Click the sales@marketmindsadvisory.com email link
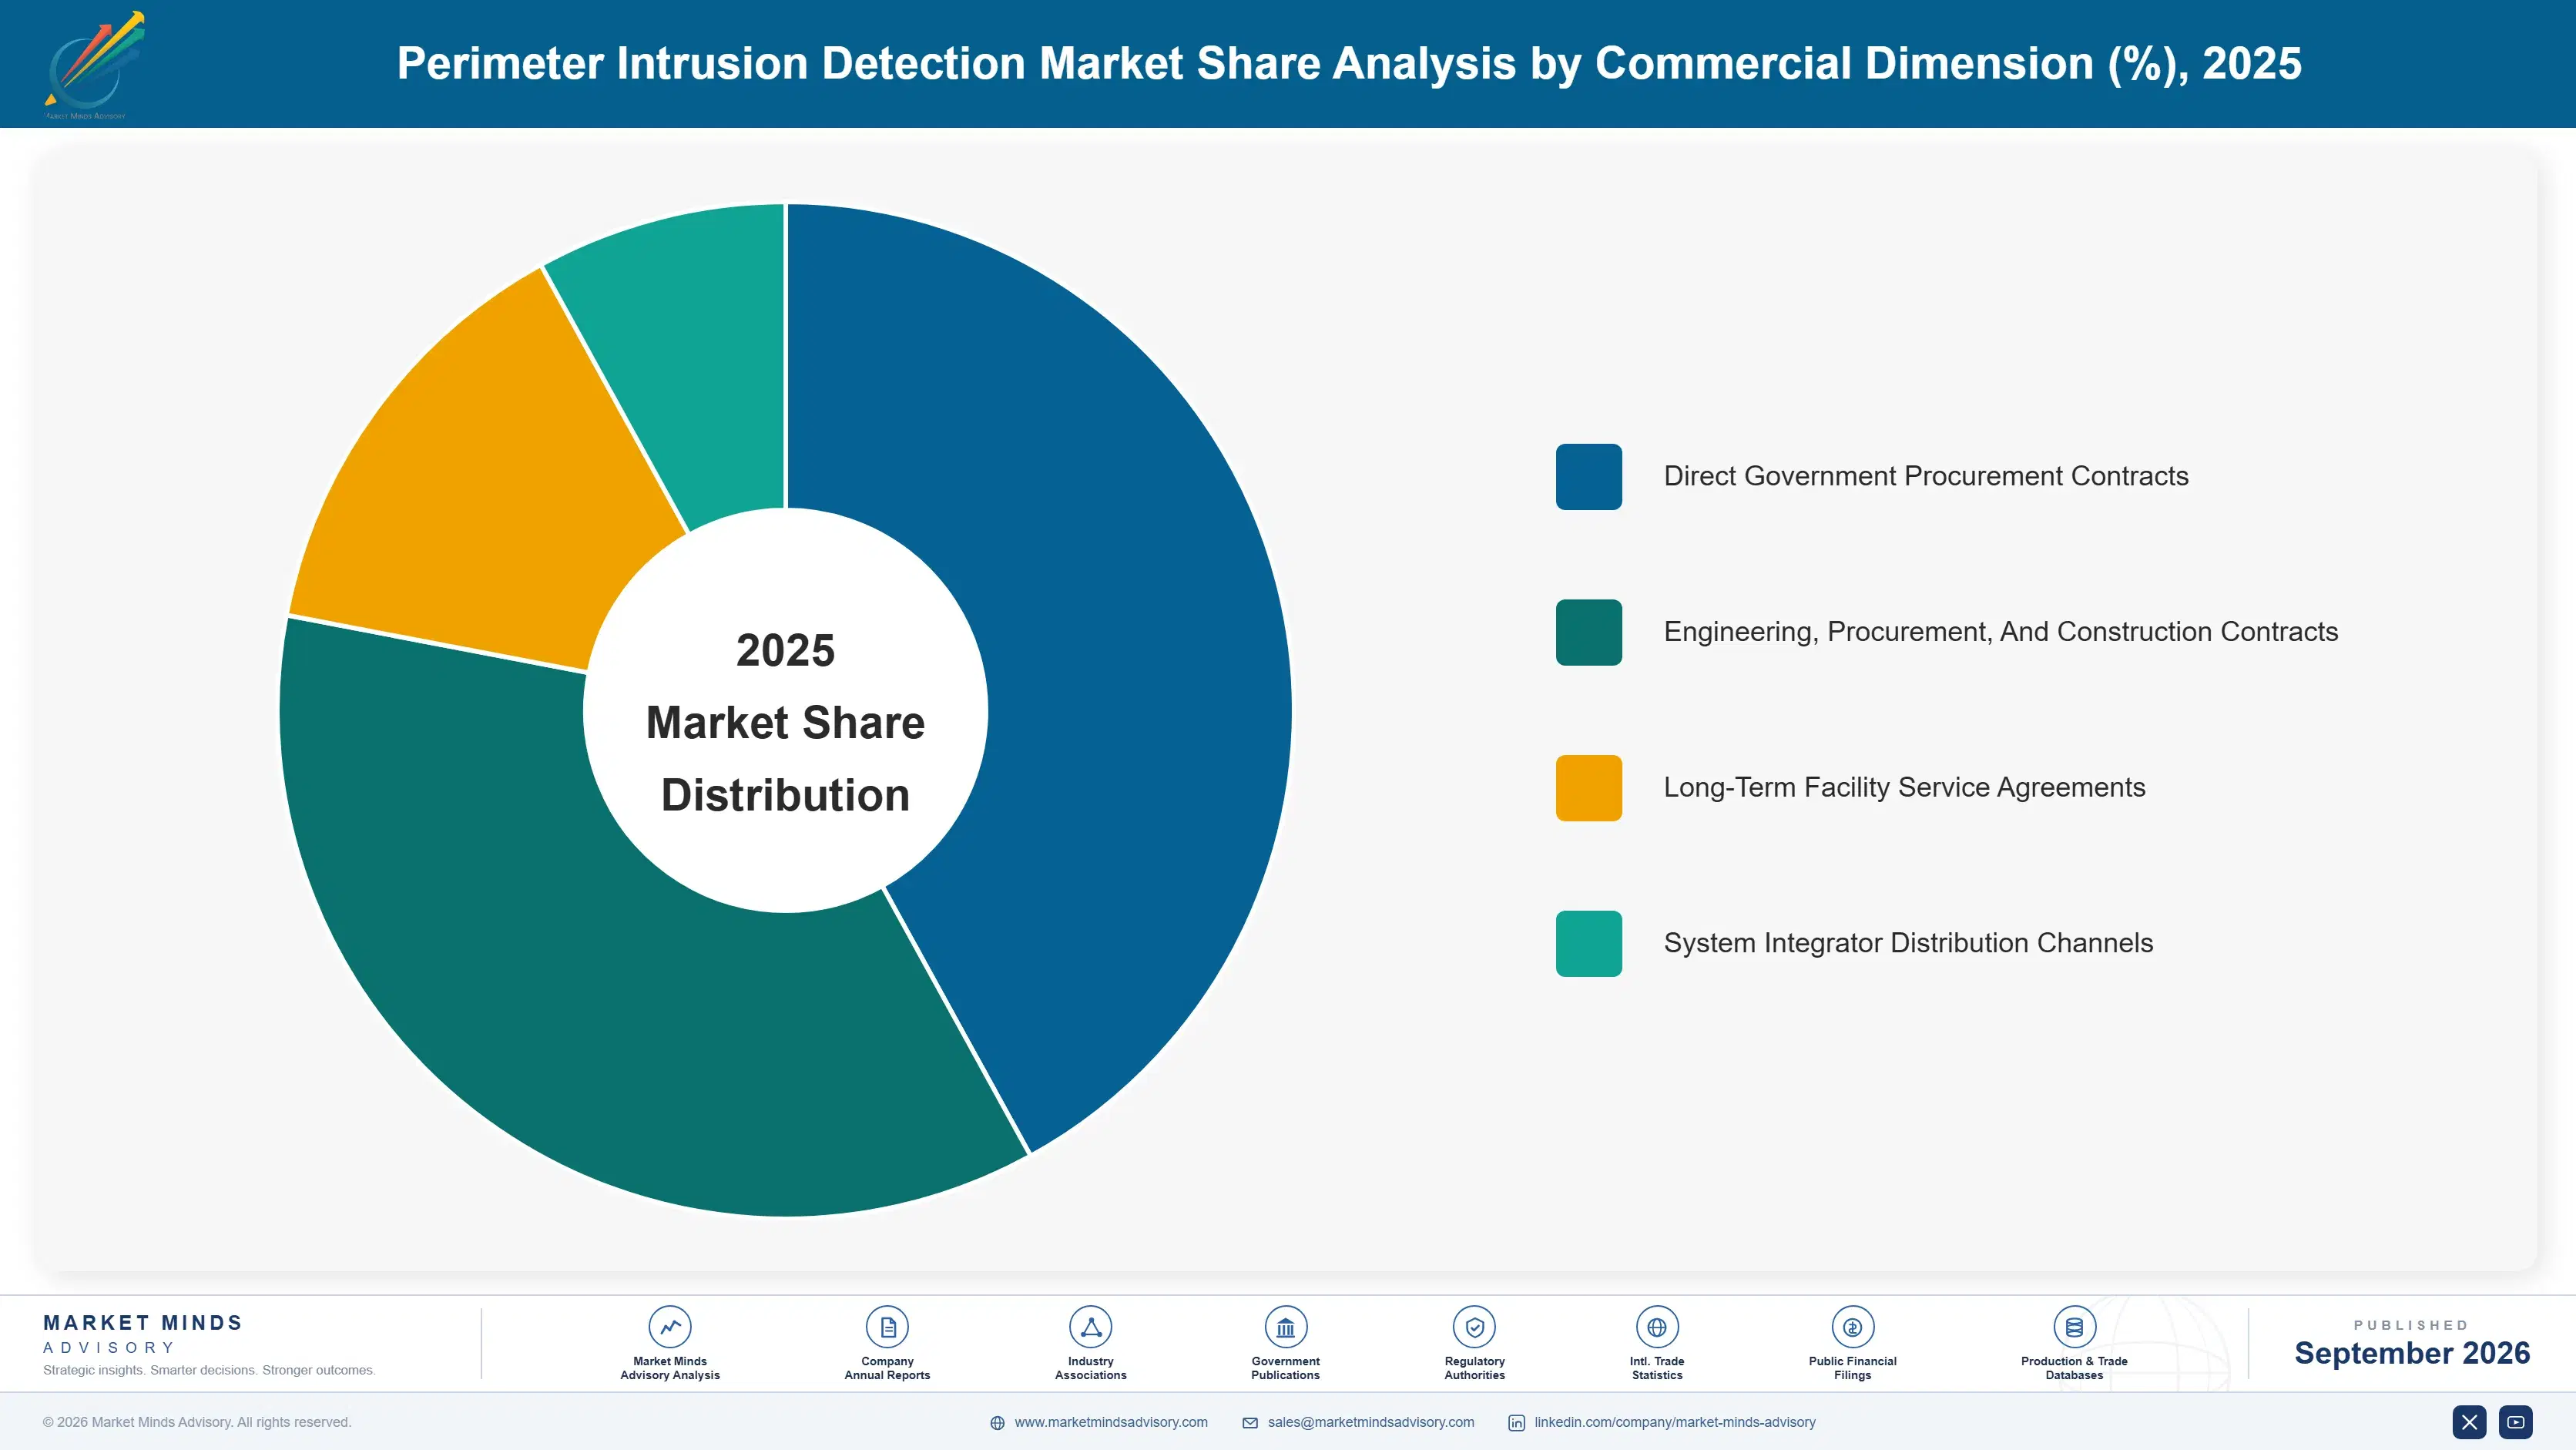Screen dimensions: 2576x1450 tap(1371, 1422)
